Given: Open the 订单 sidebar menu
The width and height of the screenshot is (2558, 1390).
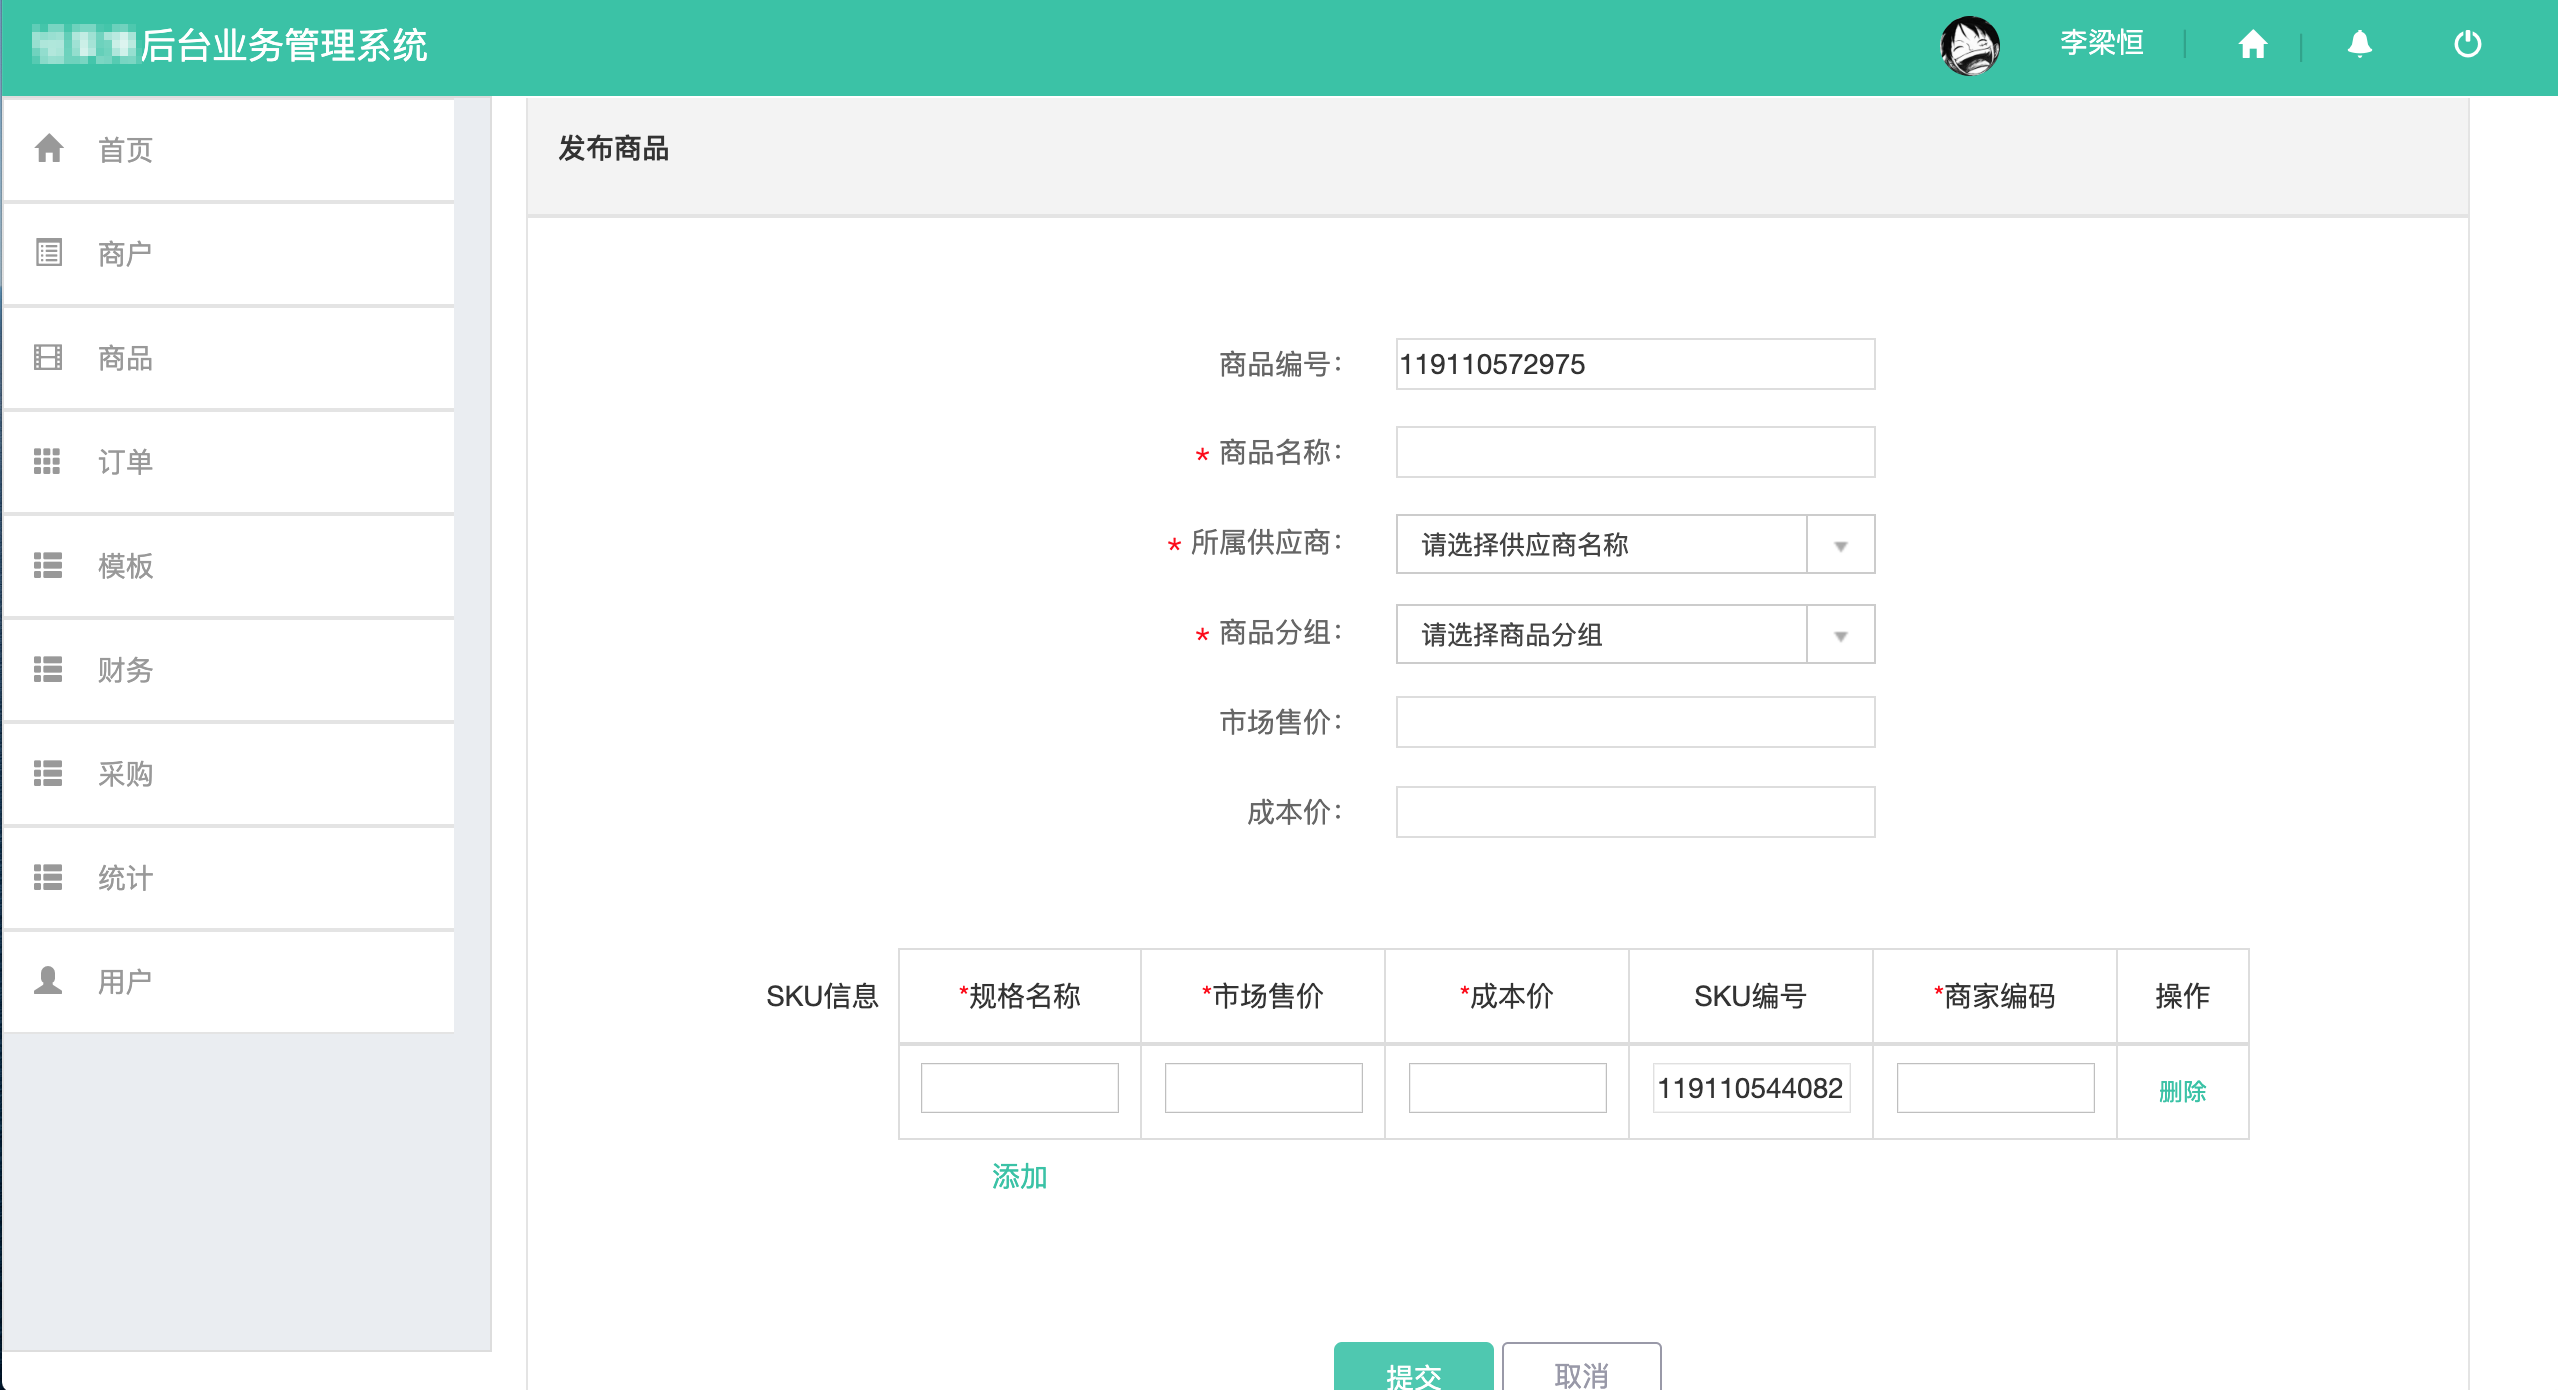Looking at the screenshot, I should pos(229,462).
